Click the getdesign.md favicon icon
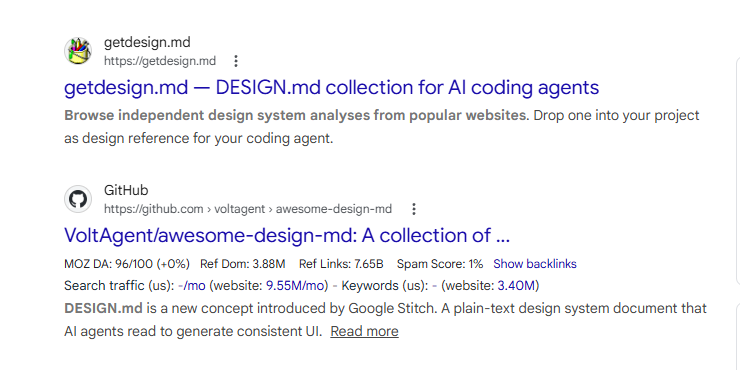740x370 pixels. pyautogui.click(x=78, y=51)
